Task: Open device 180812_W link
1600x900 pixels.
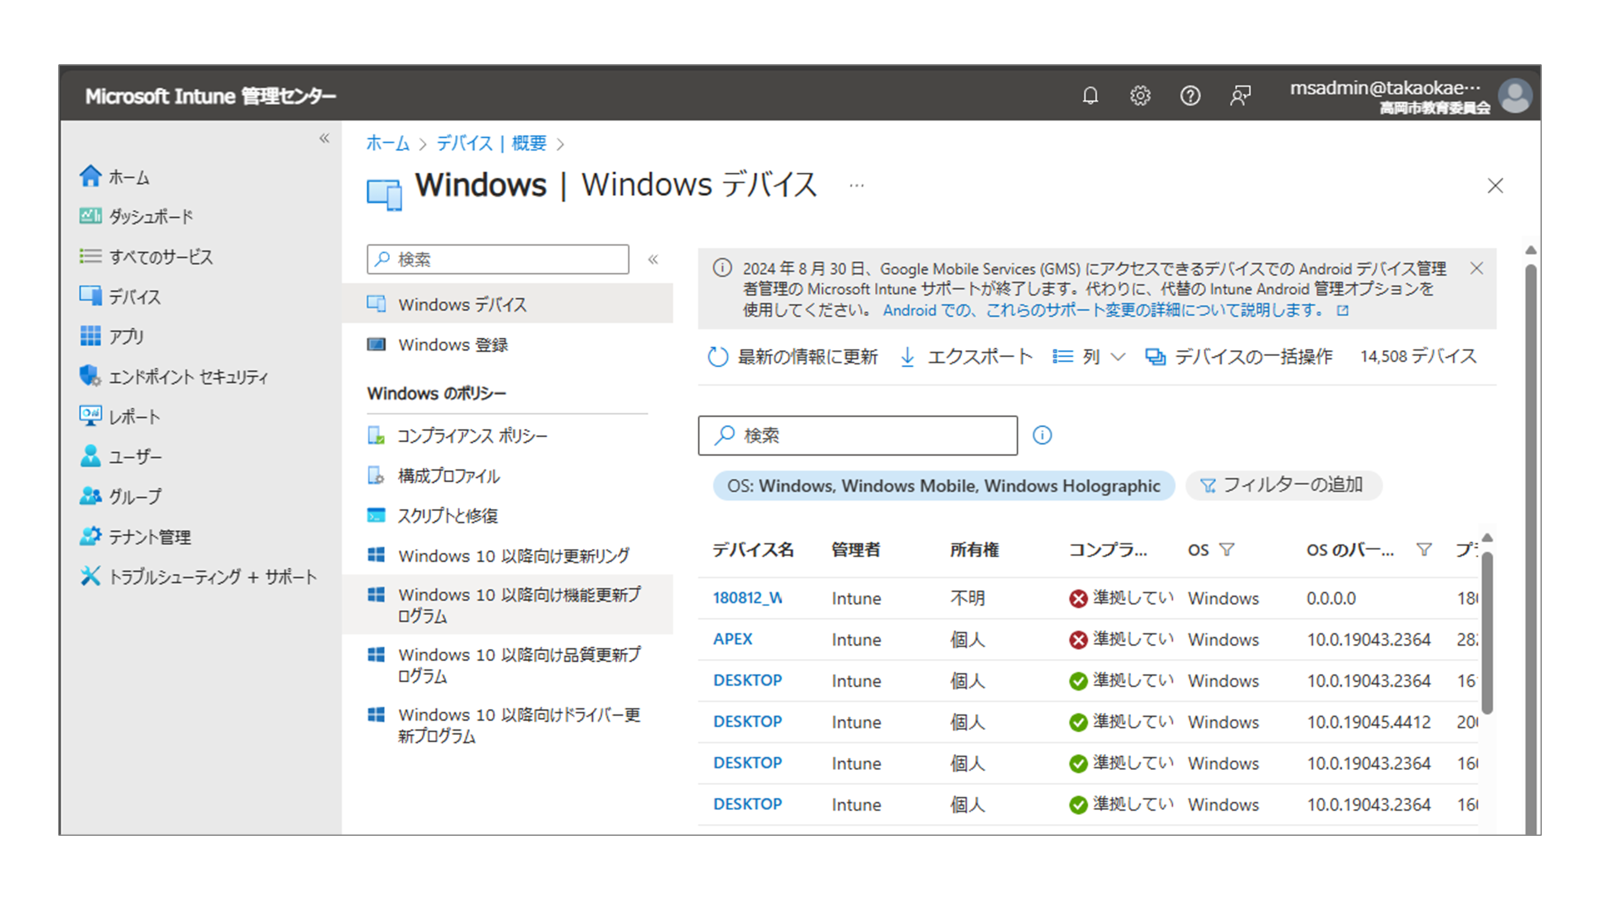Action: 748,598
